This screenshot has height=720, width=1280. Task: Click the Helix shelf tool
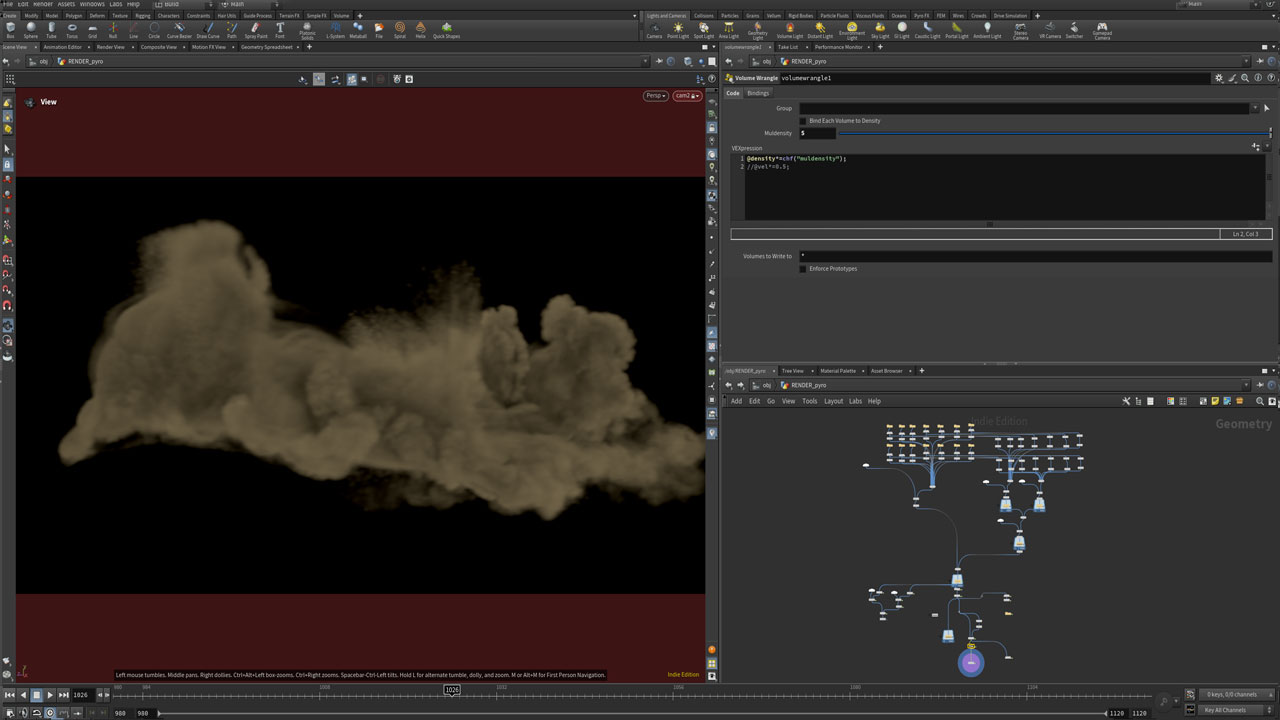(x=420, y=29)
